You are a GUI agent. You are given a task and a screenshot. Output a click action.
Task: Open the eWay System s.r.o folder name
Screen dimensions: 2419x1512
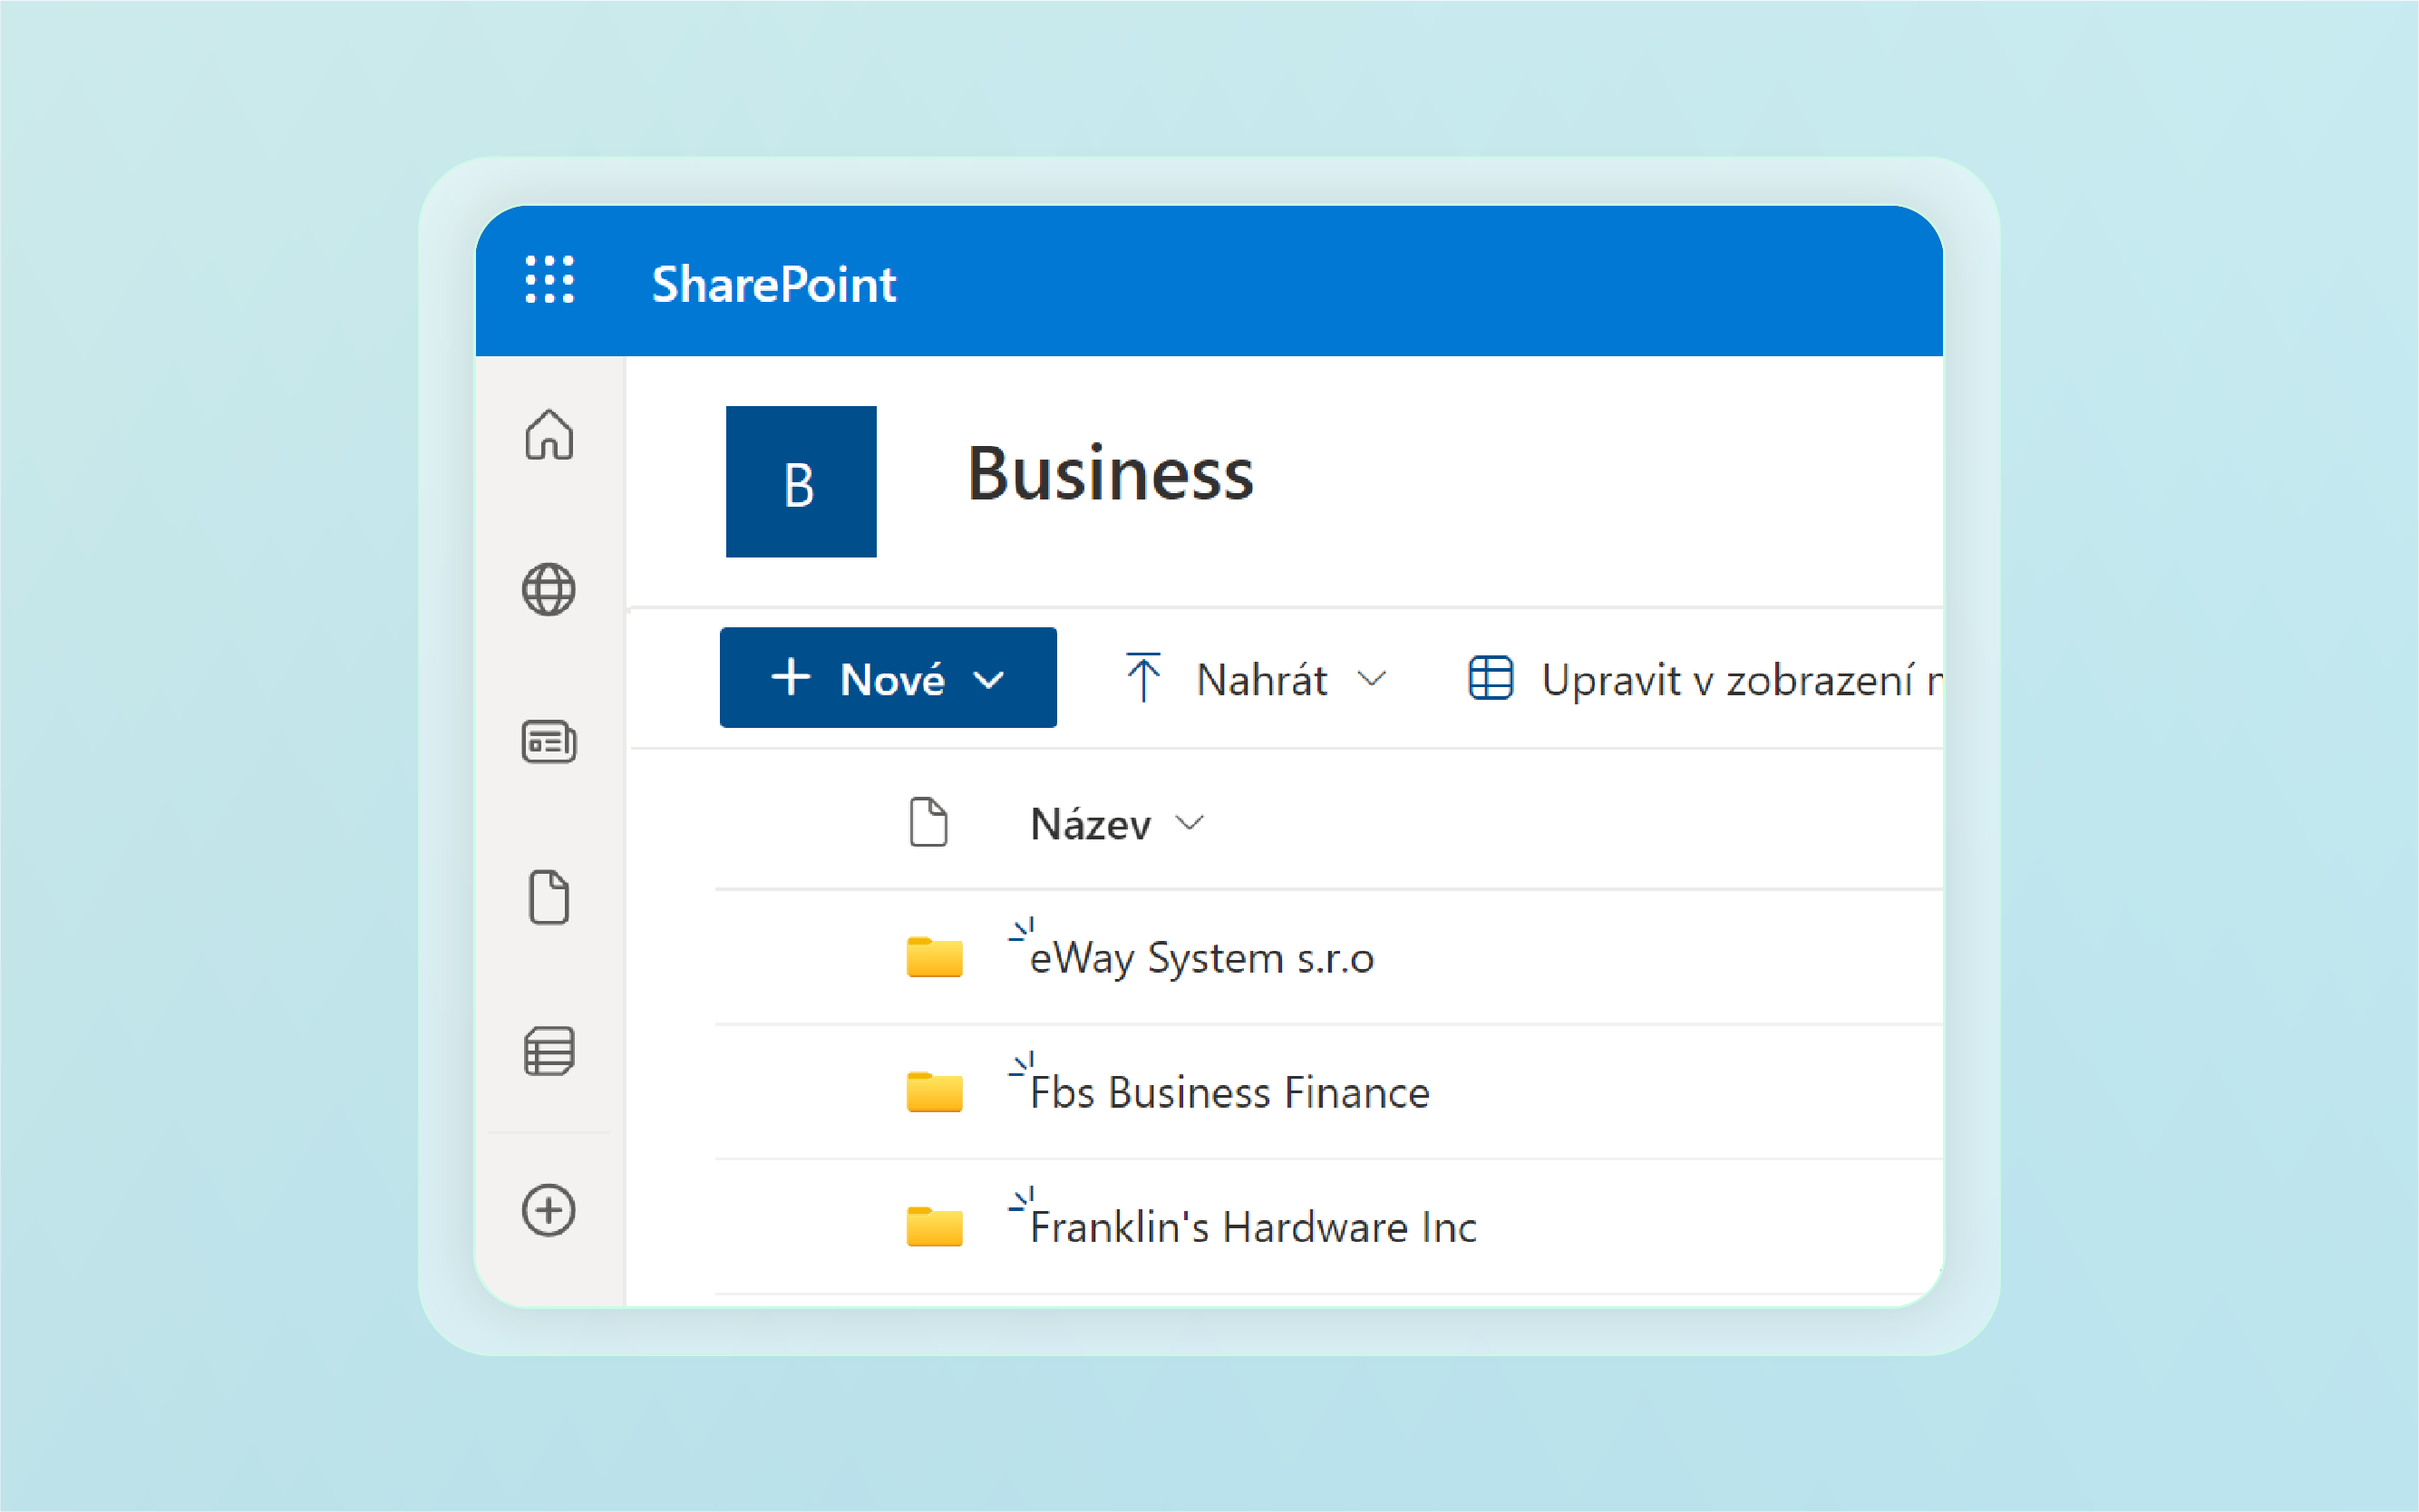click(x=1202, y=958)
